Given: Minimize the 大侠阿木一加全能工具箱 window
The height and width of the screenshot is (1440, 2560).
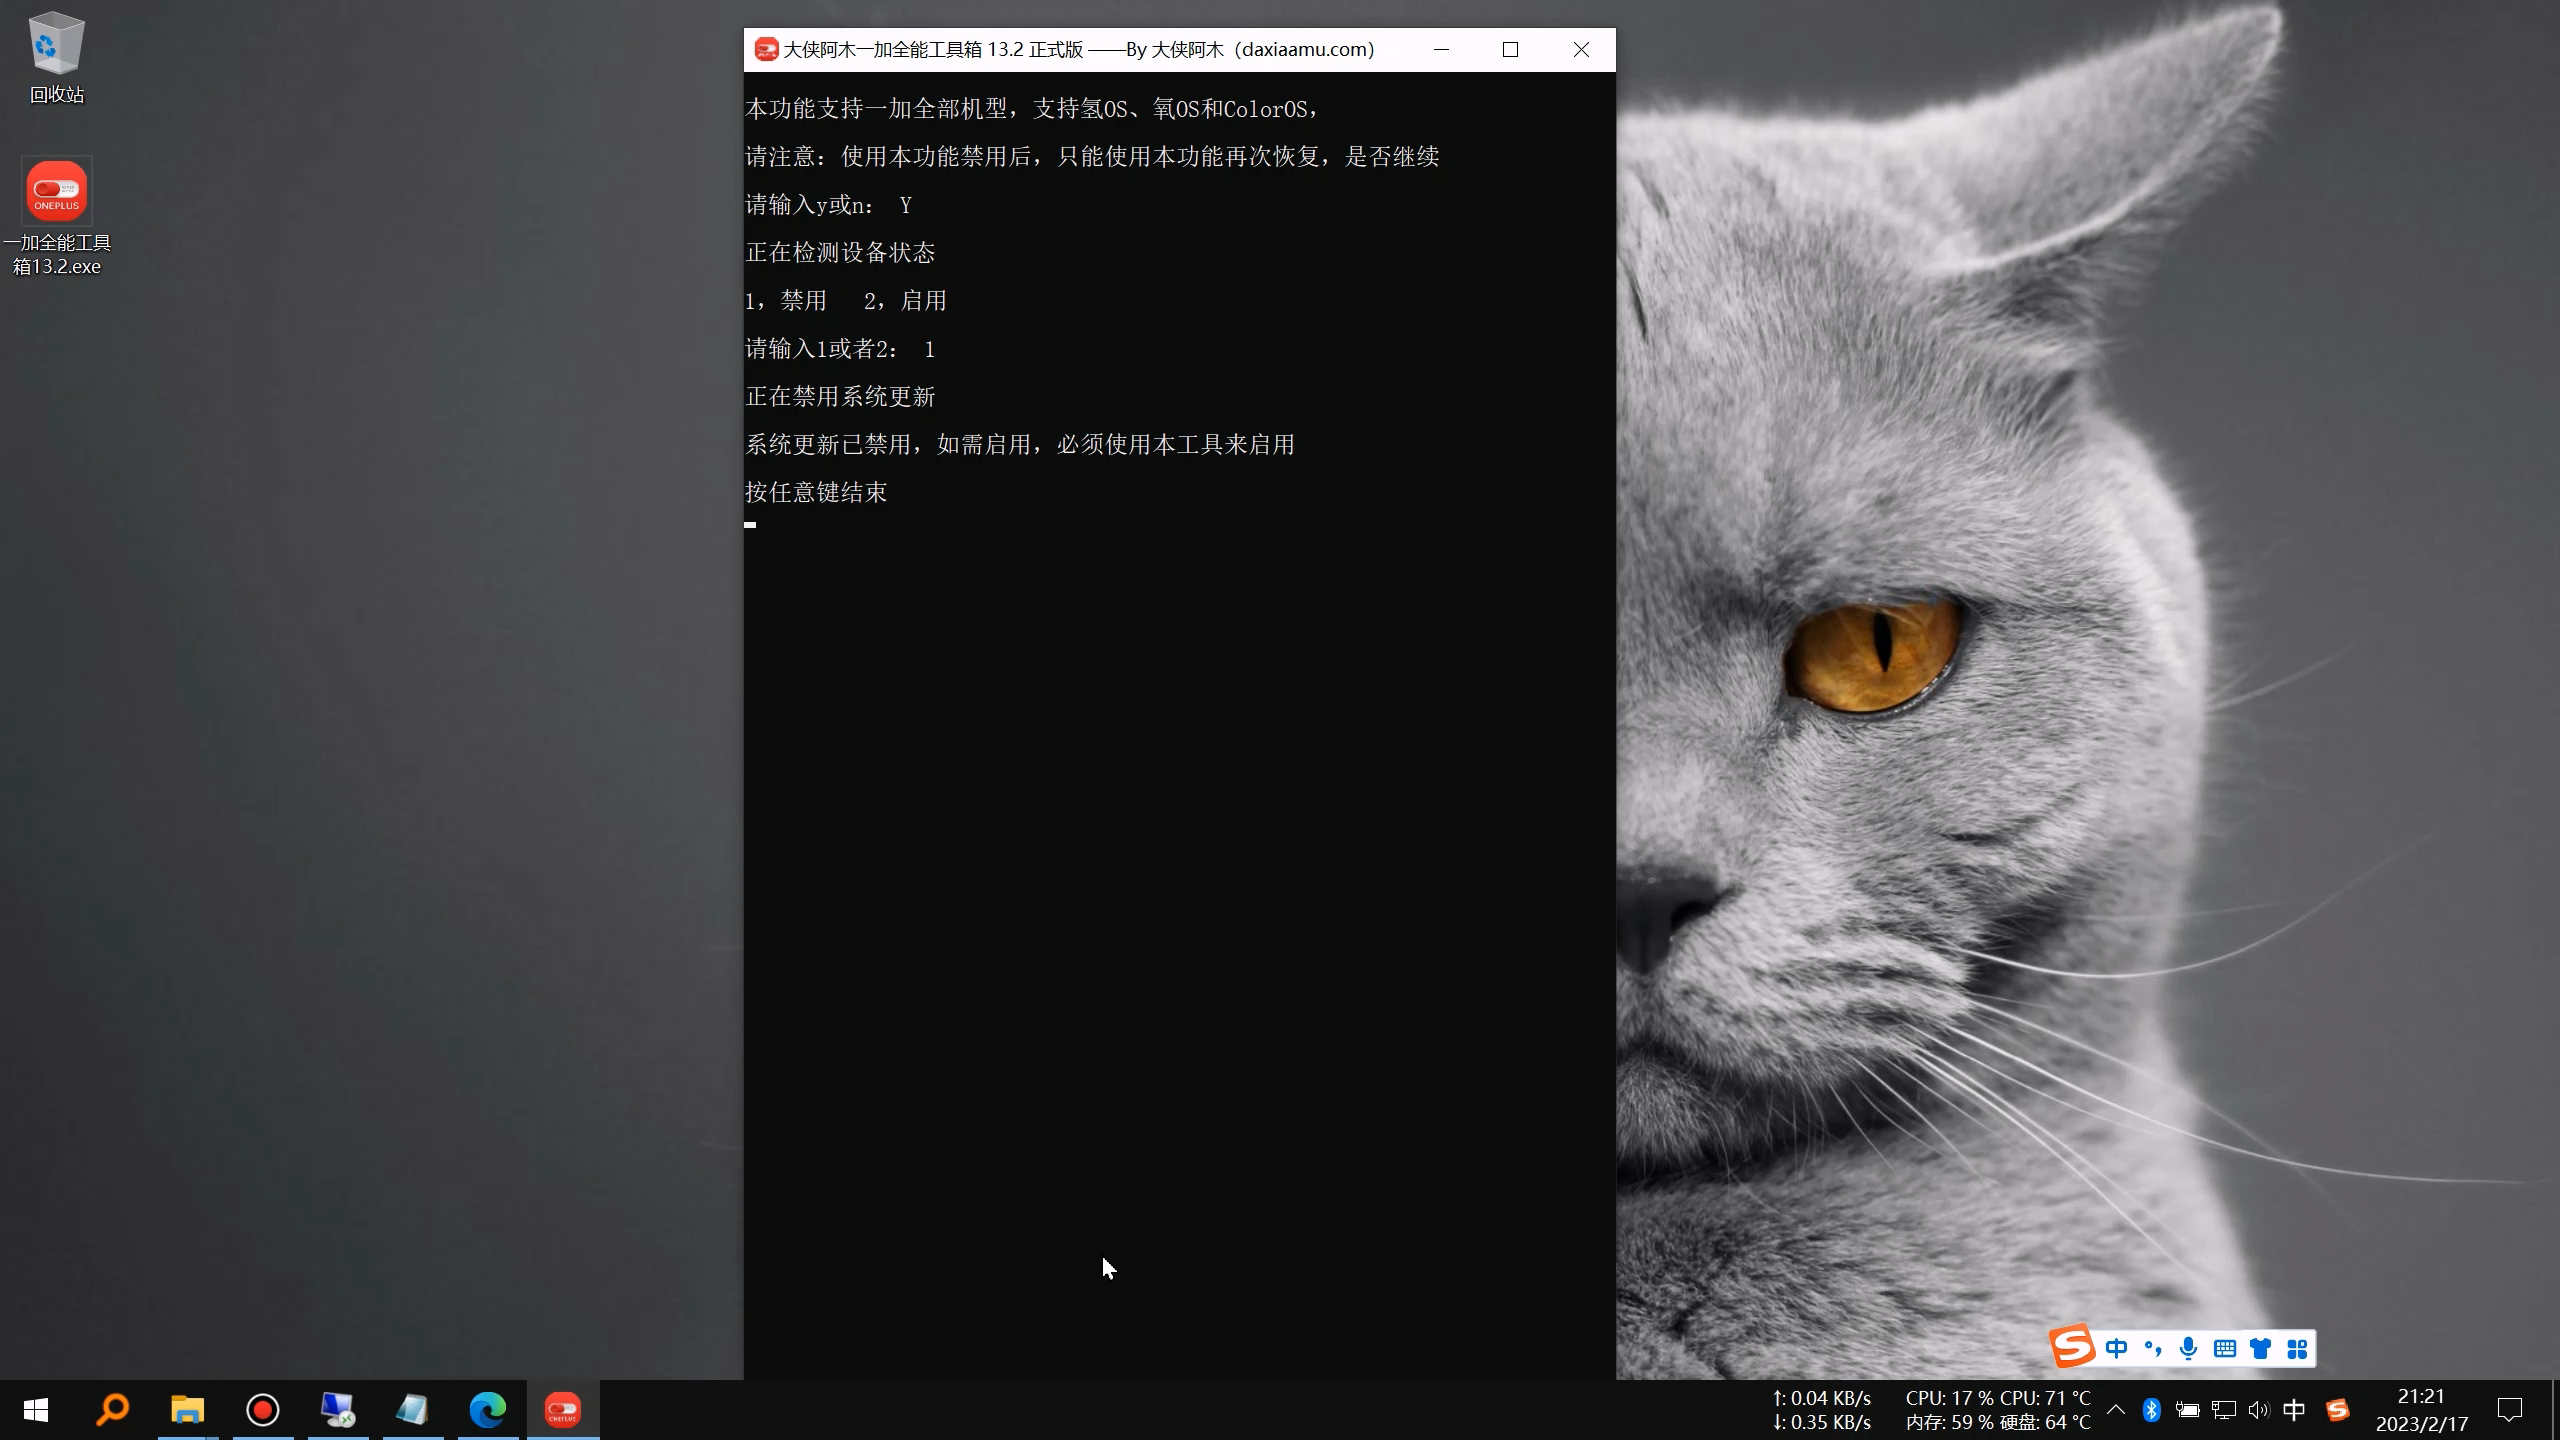Looking at the screenshot, I should tap(1441, 50).
